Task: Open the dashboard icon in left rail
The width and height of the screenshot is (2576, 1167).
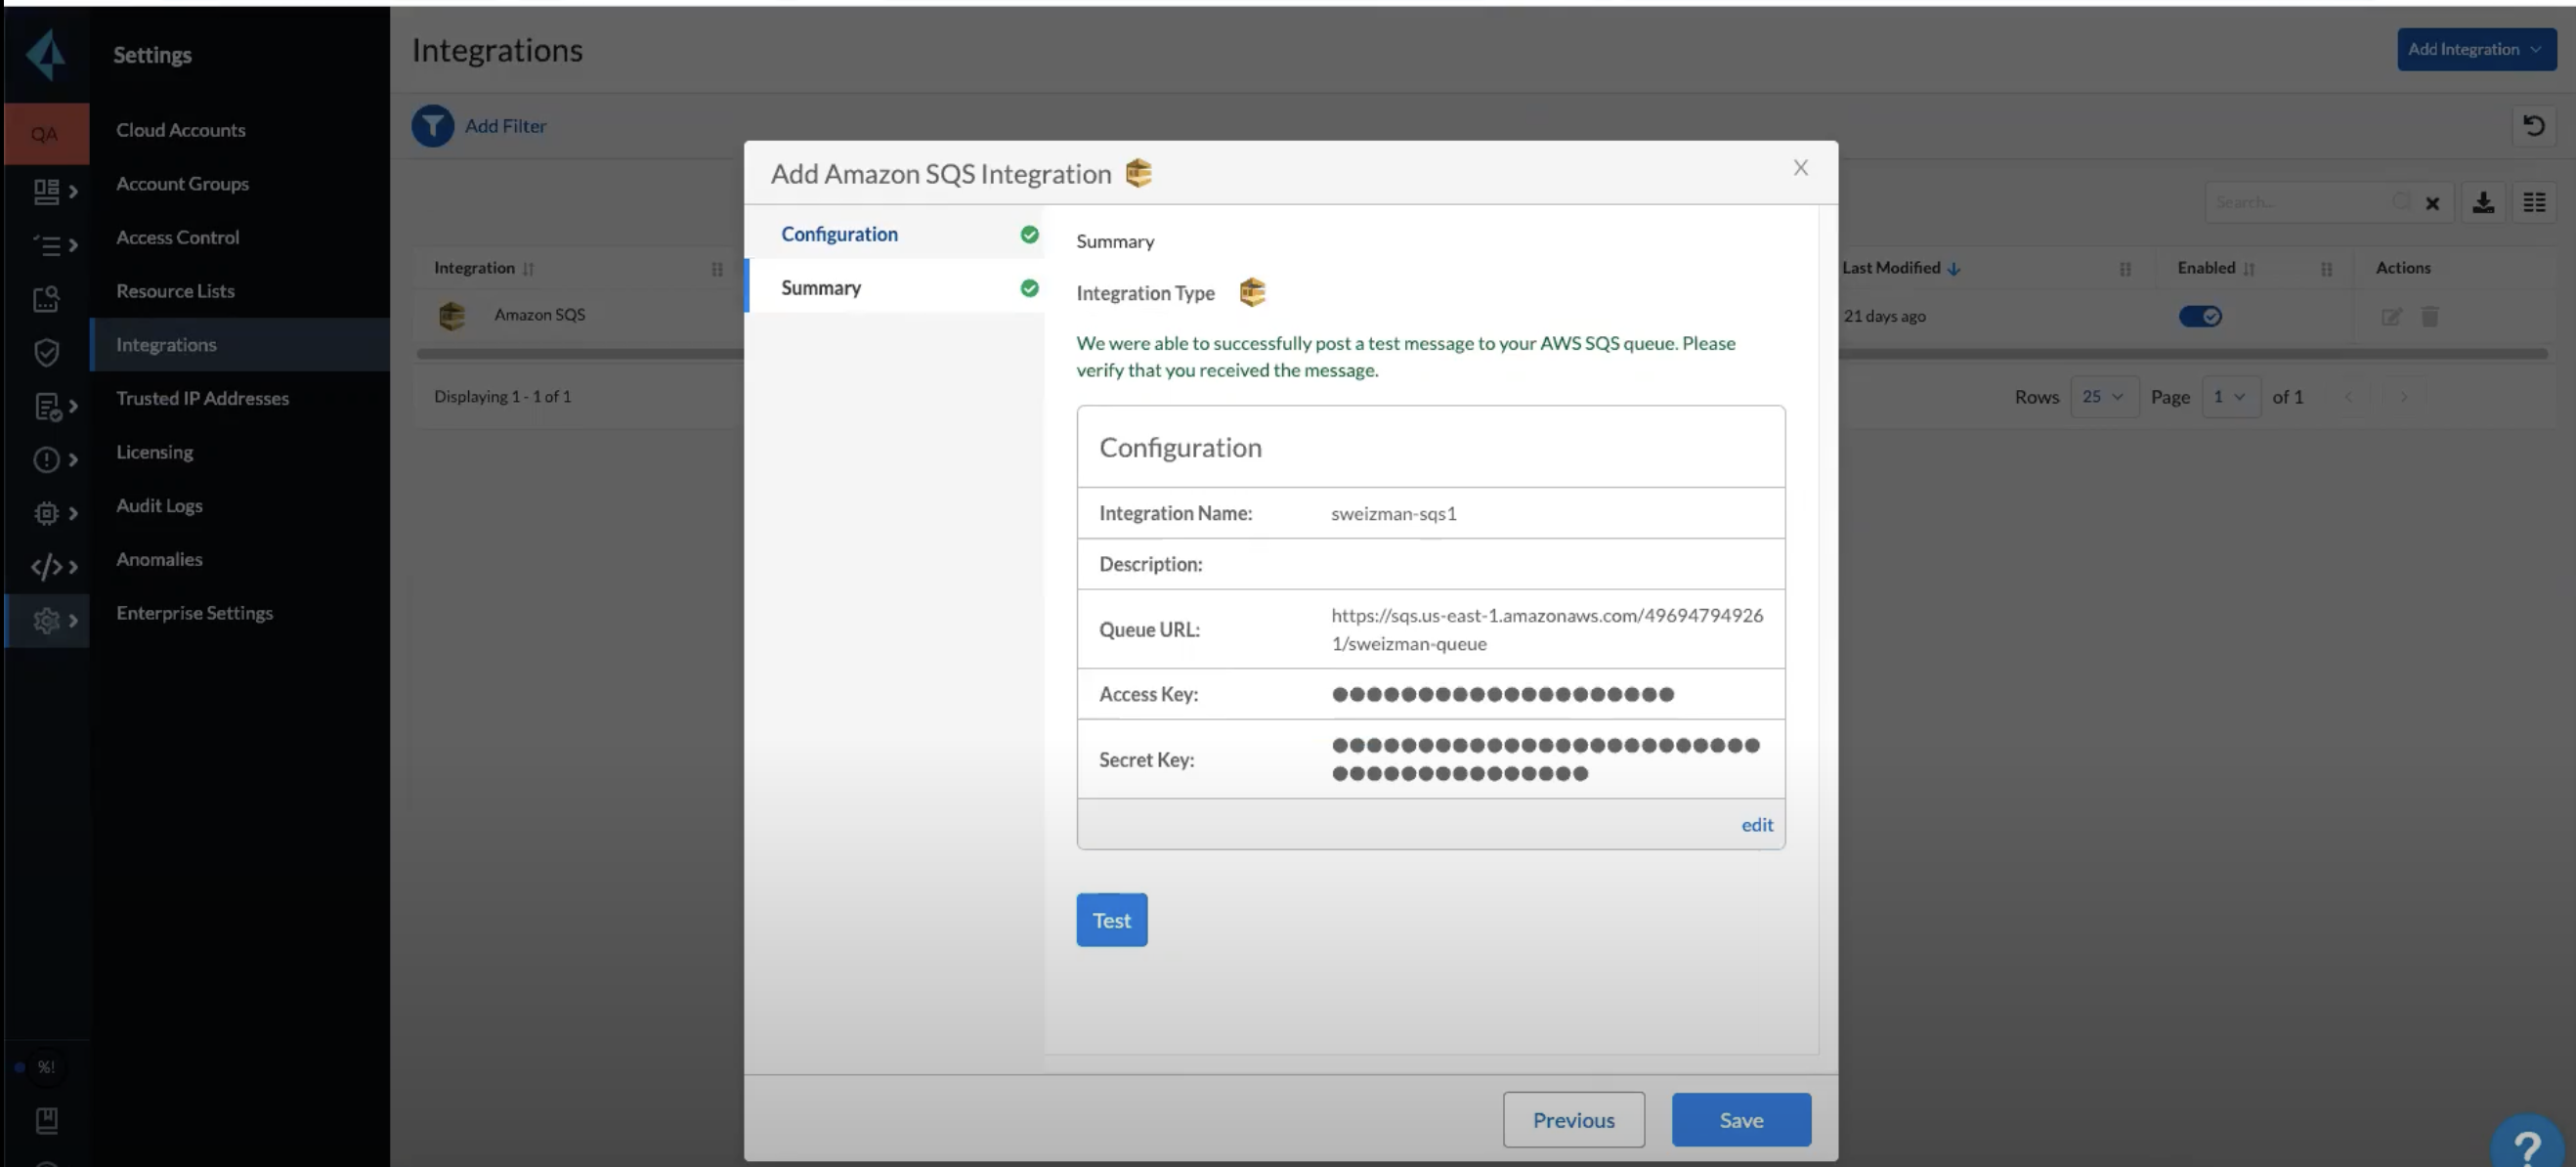Action: [45, 191]
